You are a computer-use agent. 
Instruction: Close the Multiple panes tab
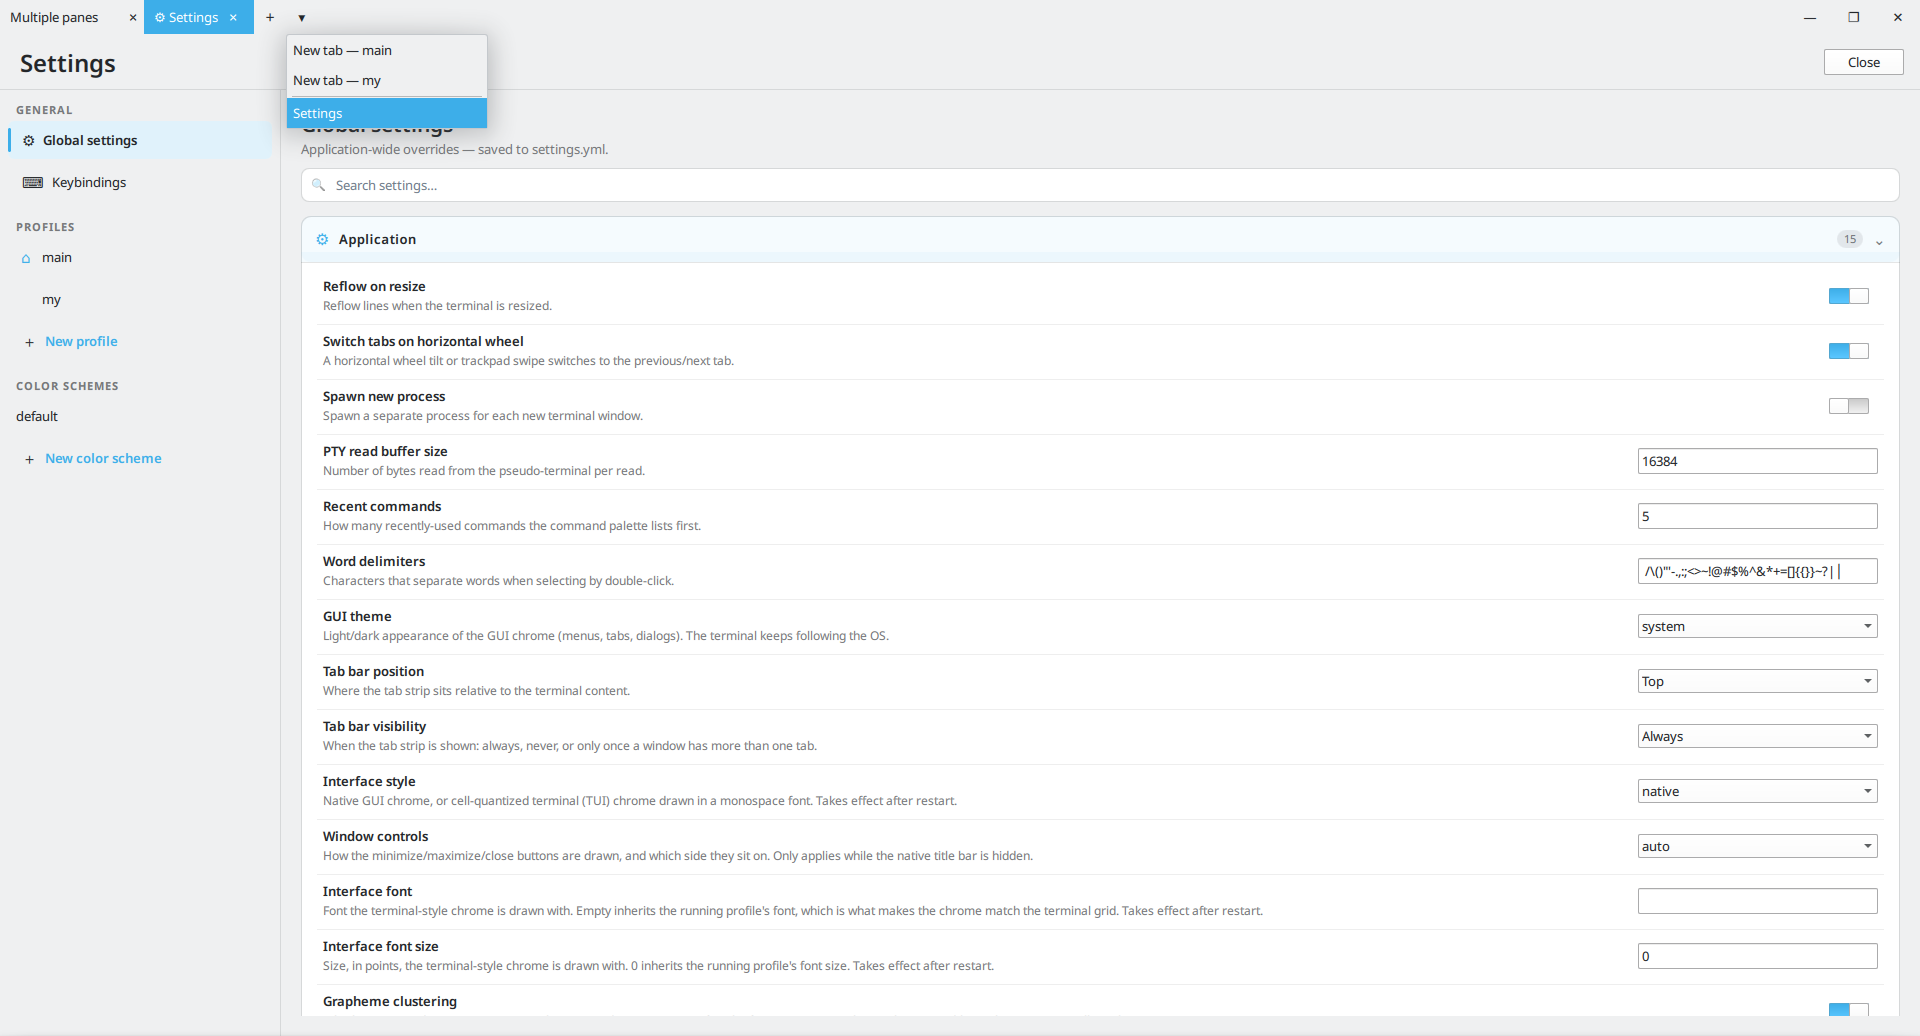[x=133, y=17]
